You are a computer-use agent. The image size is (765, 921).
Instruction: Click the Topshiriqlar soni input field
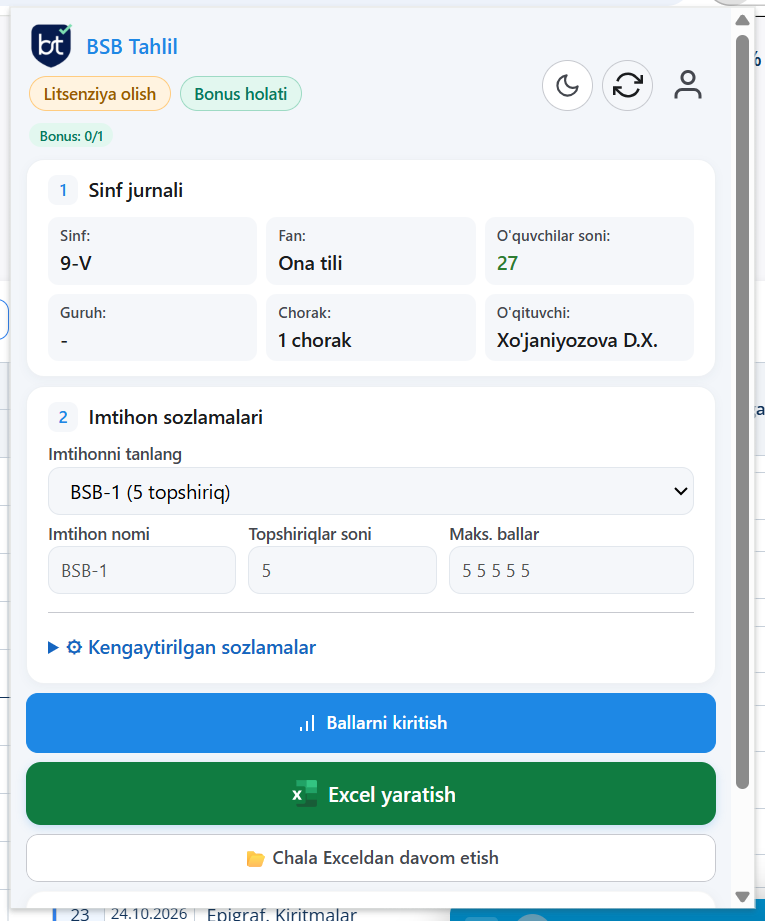pos(342,570)
